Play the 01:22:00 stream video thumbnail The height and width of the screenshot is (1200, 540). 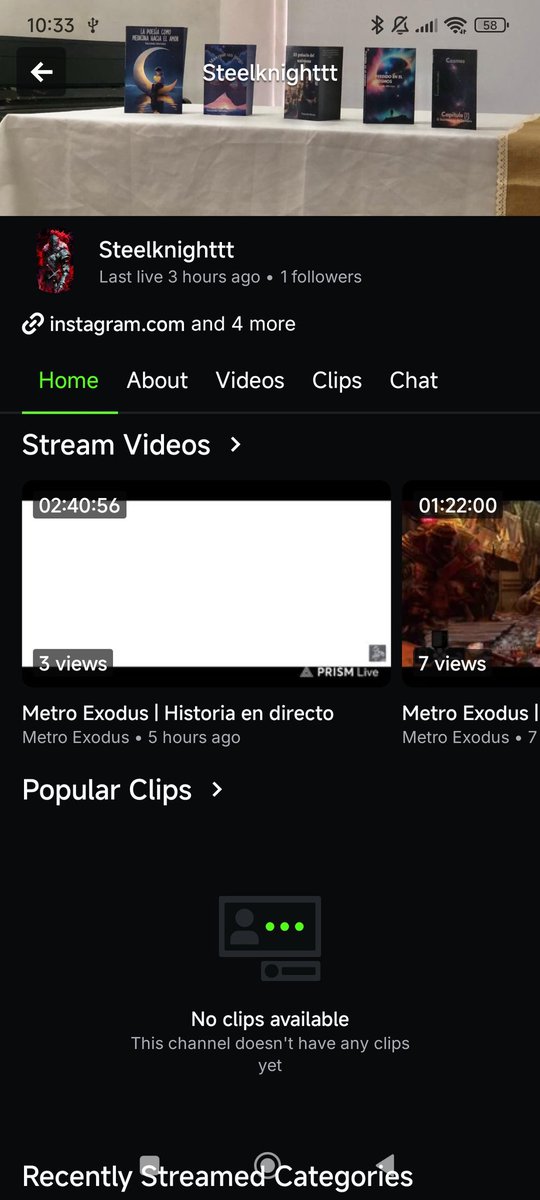pyautogui.click(x=471, y=584)
